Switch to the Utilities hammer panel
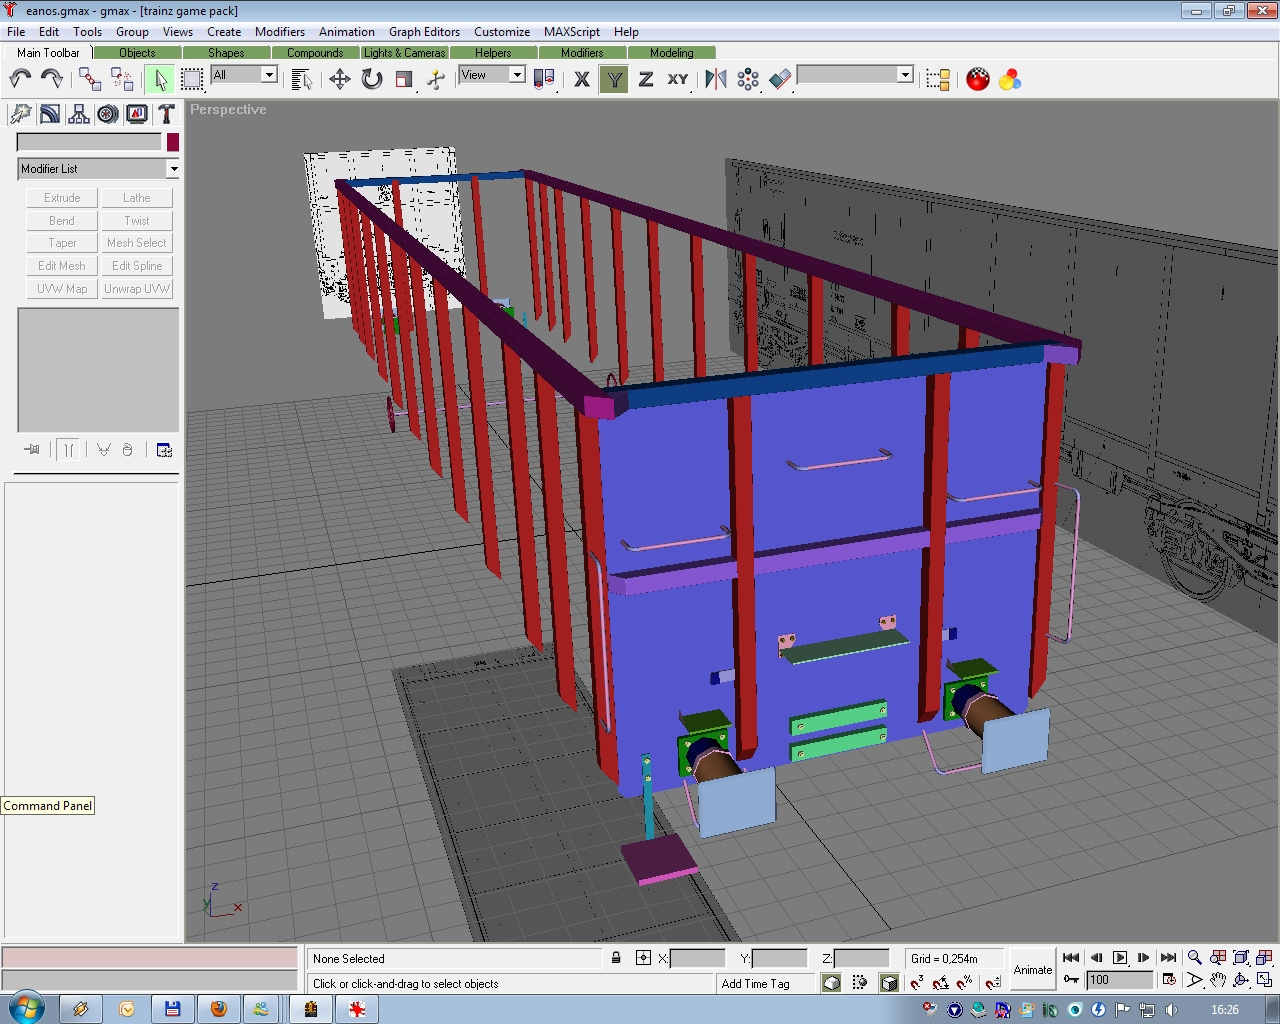Viewport: 1280px width, 1024px height. (166, 114)
